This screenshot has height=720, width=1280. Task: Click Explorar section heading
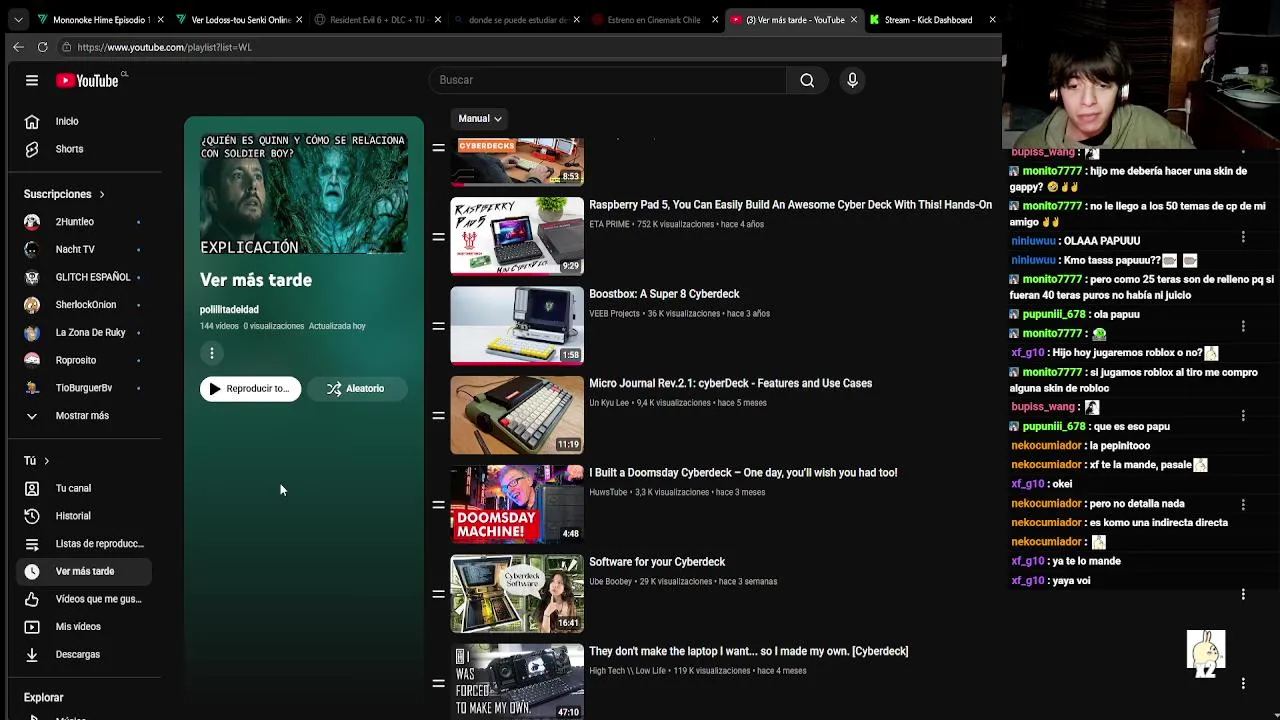pyautogui.click(x=43, y=698)
